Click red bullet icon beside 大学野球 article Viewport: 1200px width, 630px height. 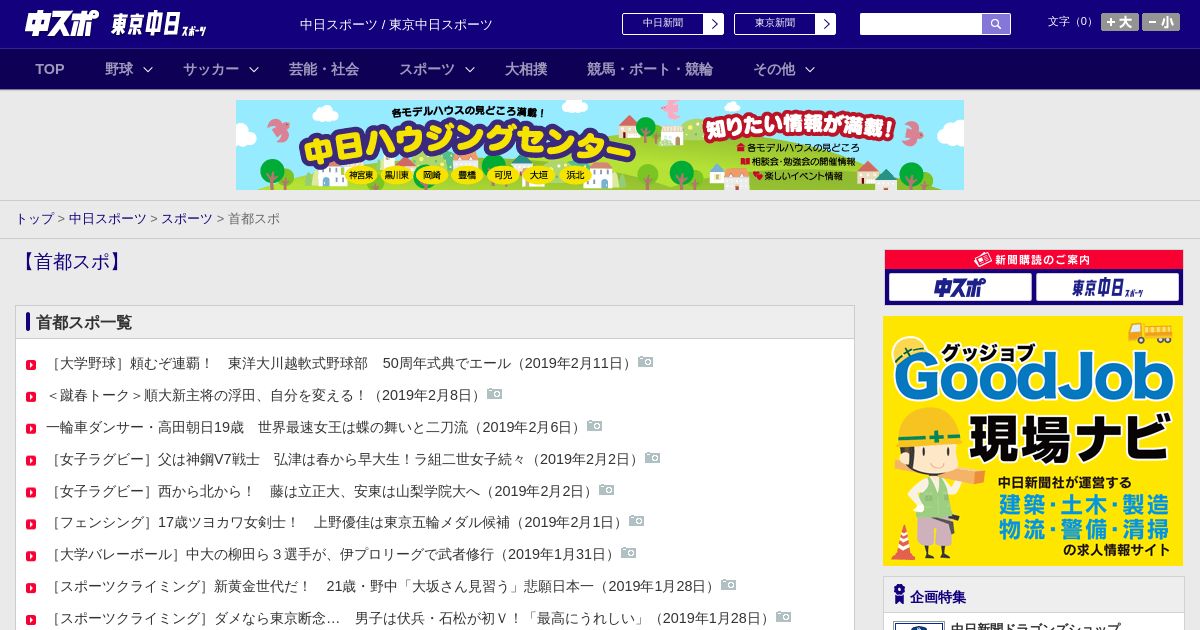click(31, 365)
